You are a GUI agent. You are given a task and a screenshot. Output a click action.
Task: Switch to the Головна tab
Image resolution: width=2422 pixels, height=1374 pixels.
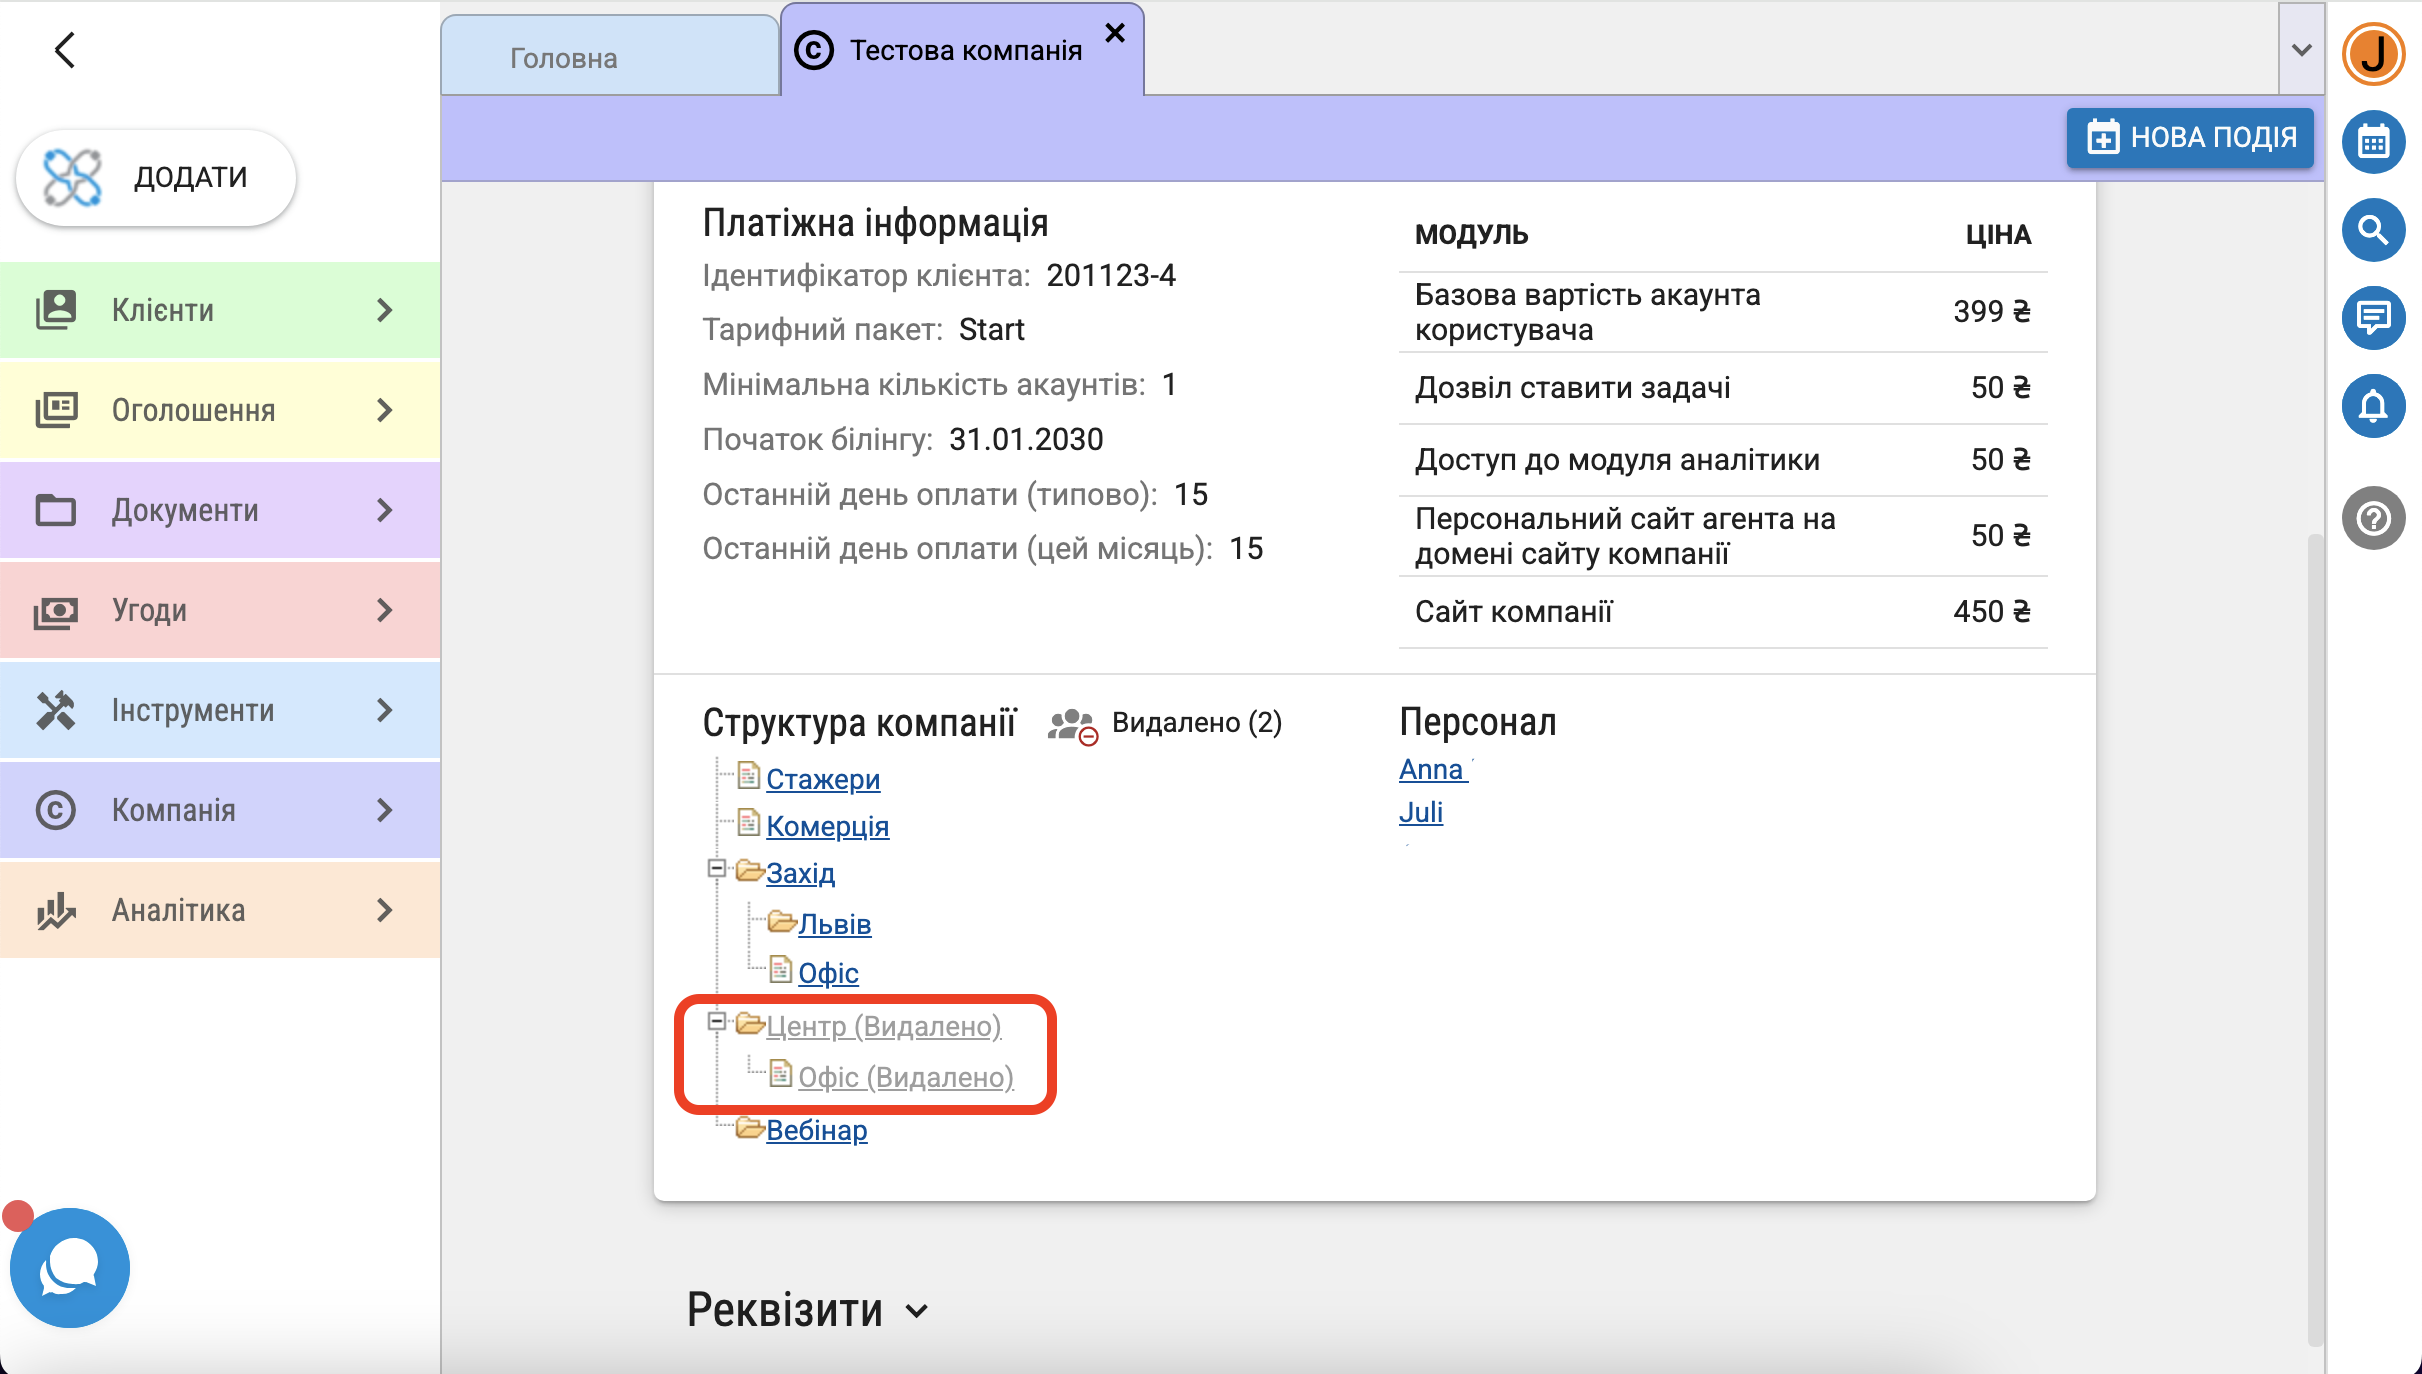[564, 58]
